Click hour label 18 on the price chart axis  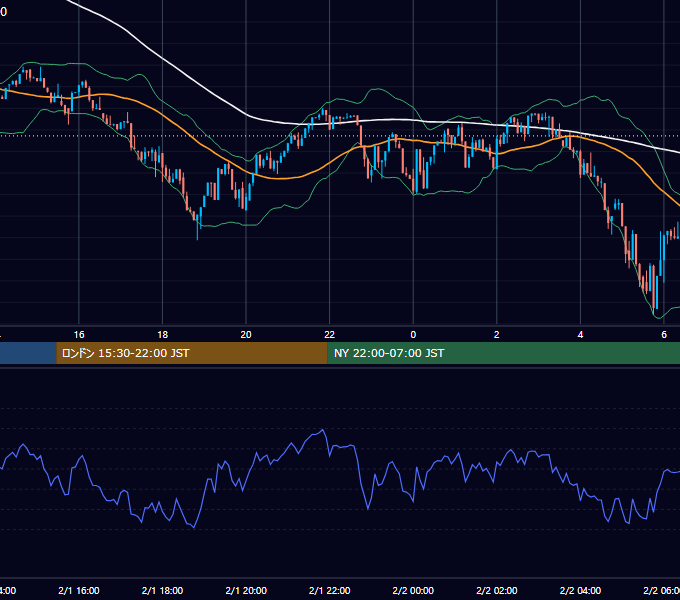tap(162, 335)
